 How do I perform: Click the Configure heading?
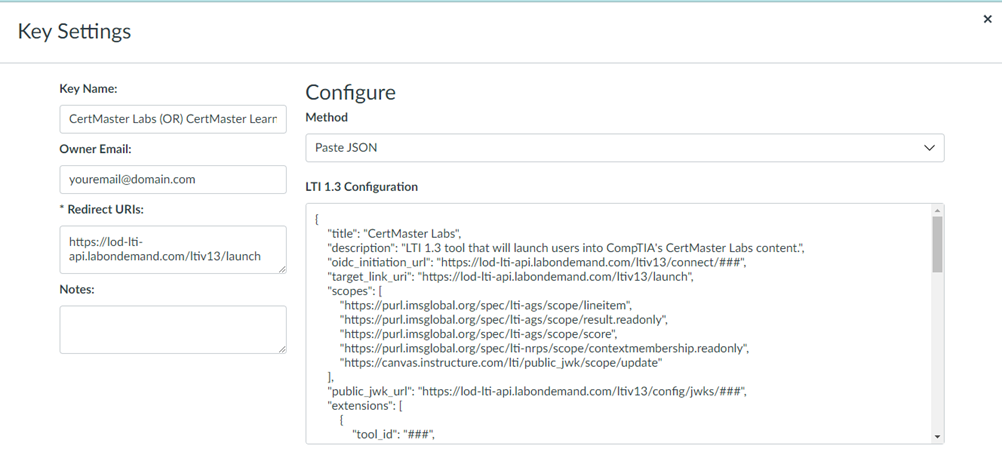(350, 92)
